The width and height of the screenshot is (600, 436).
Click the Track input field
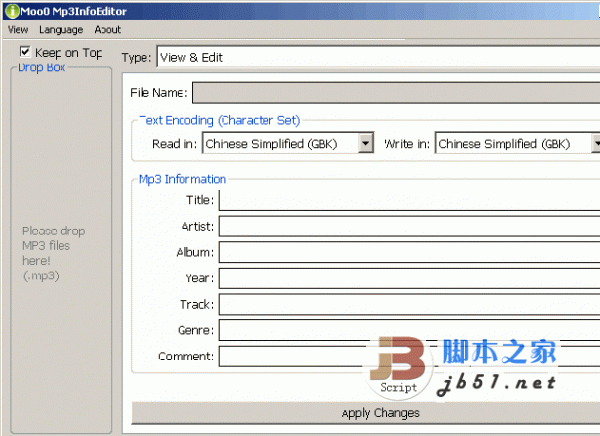409,304
